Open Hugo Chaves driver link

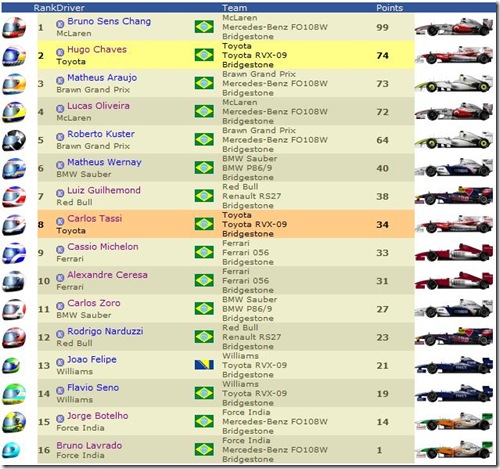tap(97, 49)
